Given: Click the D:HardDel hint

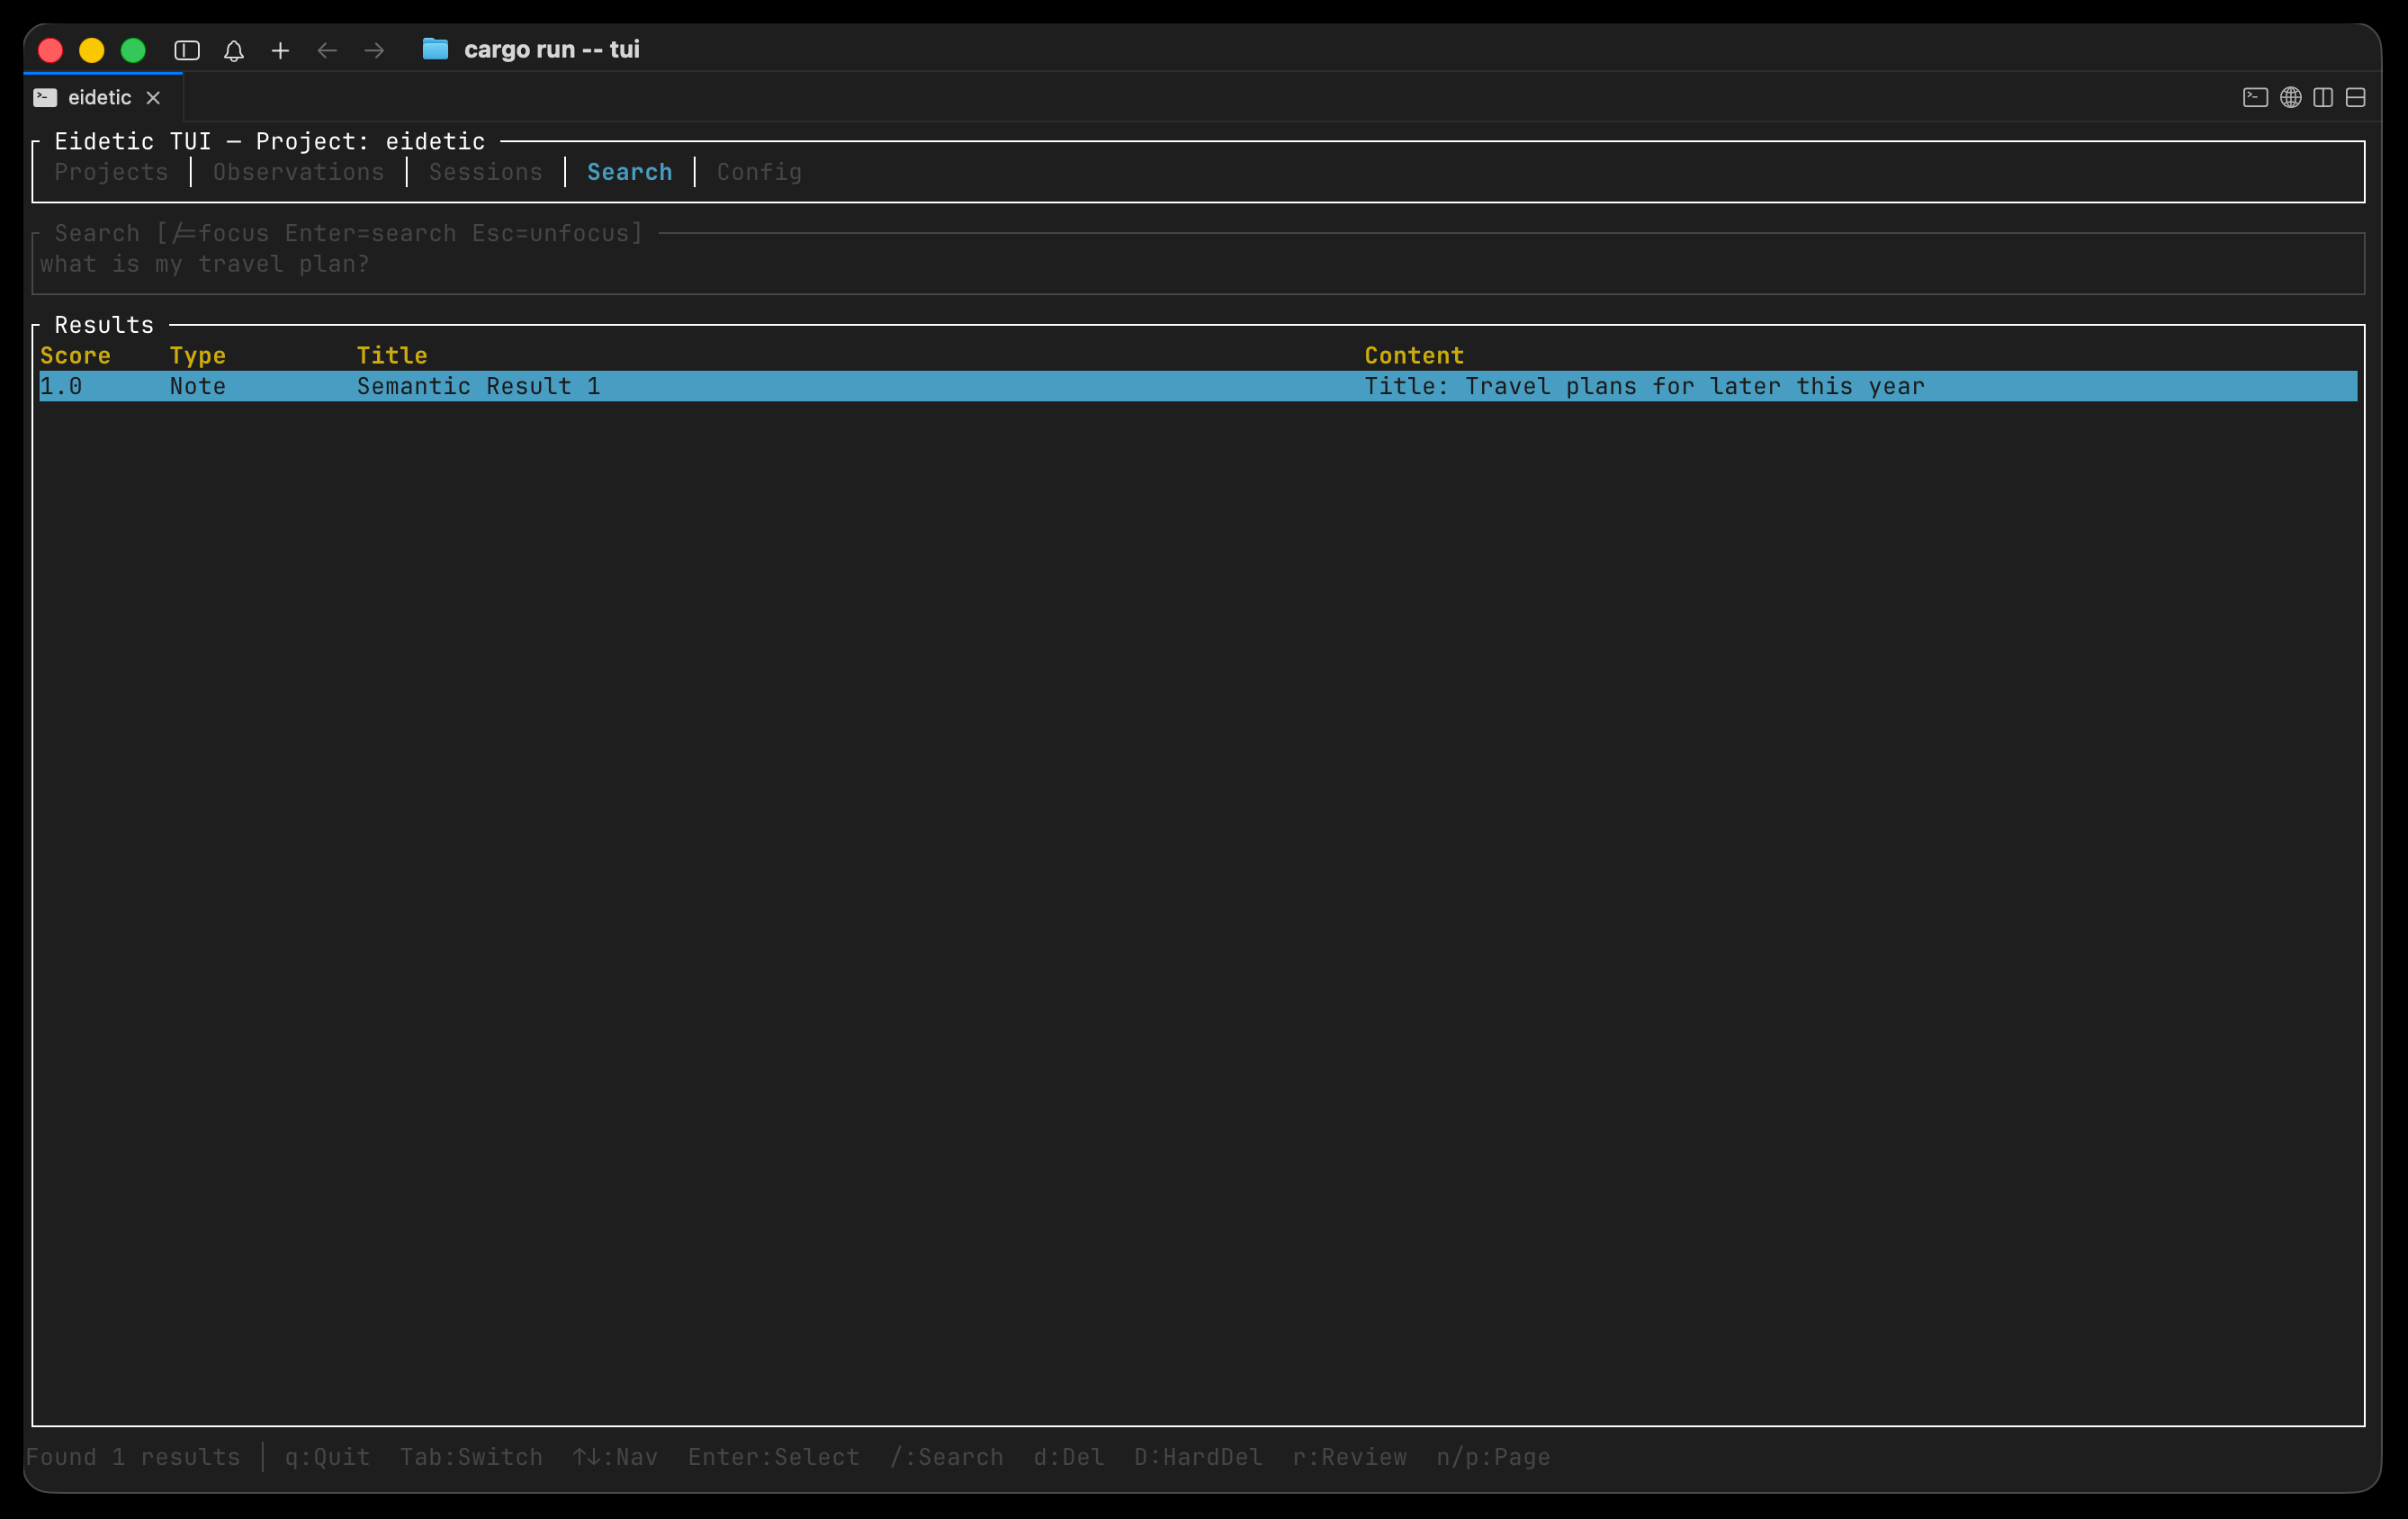Looking at the screenshot, I should click(1199, 1457).
